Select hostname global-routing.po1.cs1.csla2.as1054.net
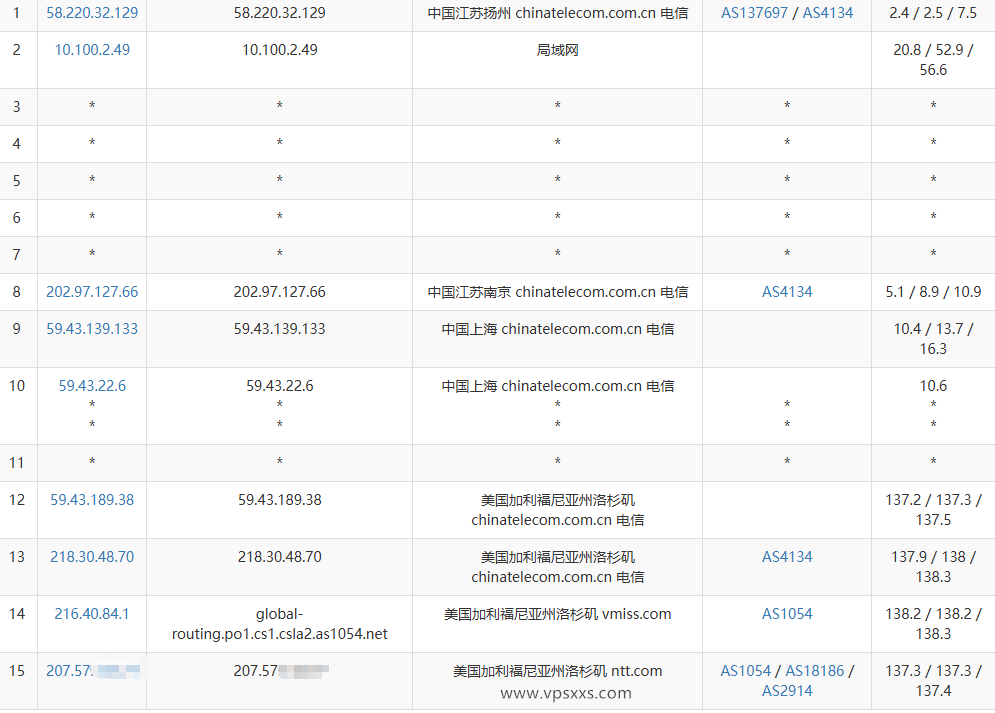Image resolution: width=995 pixels, height=713 pixels. tap(279, 624)
